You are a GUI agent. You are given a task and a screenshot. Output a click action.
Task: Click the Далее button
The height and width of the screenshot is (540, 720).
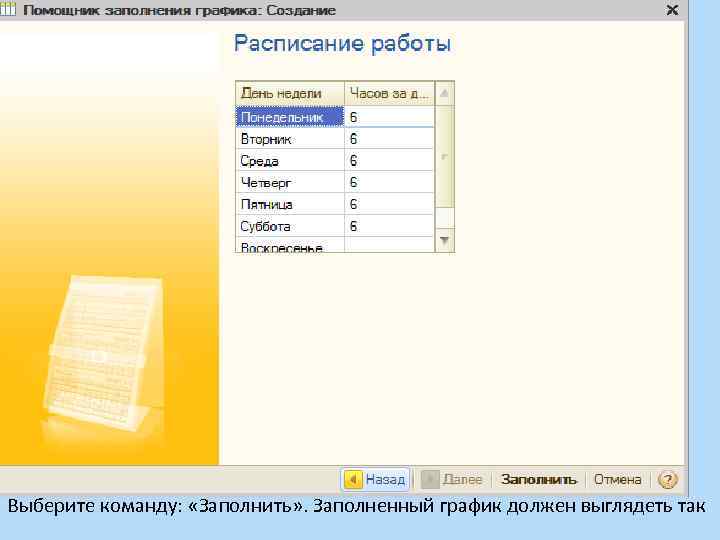452,479
